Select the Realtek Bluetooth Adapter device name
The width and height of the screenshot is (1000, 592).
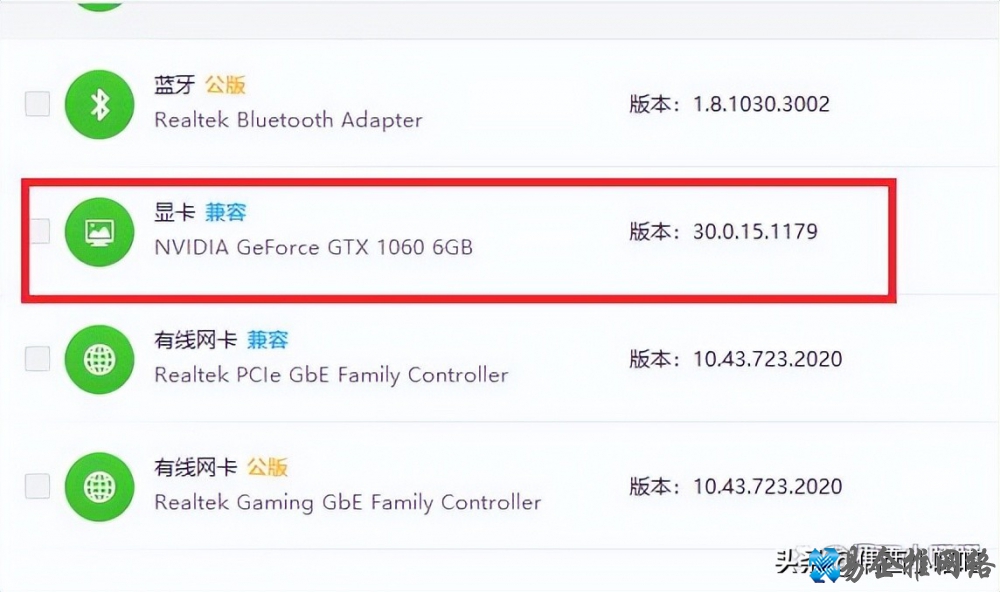(x=288, y=120)
